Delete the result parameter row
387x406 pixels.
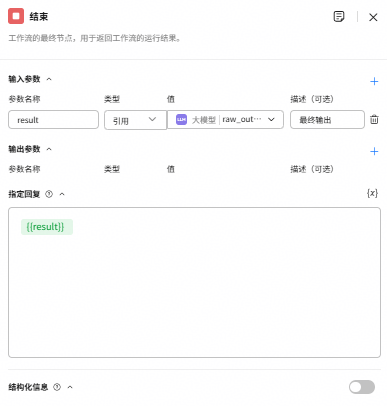[374, 119]
